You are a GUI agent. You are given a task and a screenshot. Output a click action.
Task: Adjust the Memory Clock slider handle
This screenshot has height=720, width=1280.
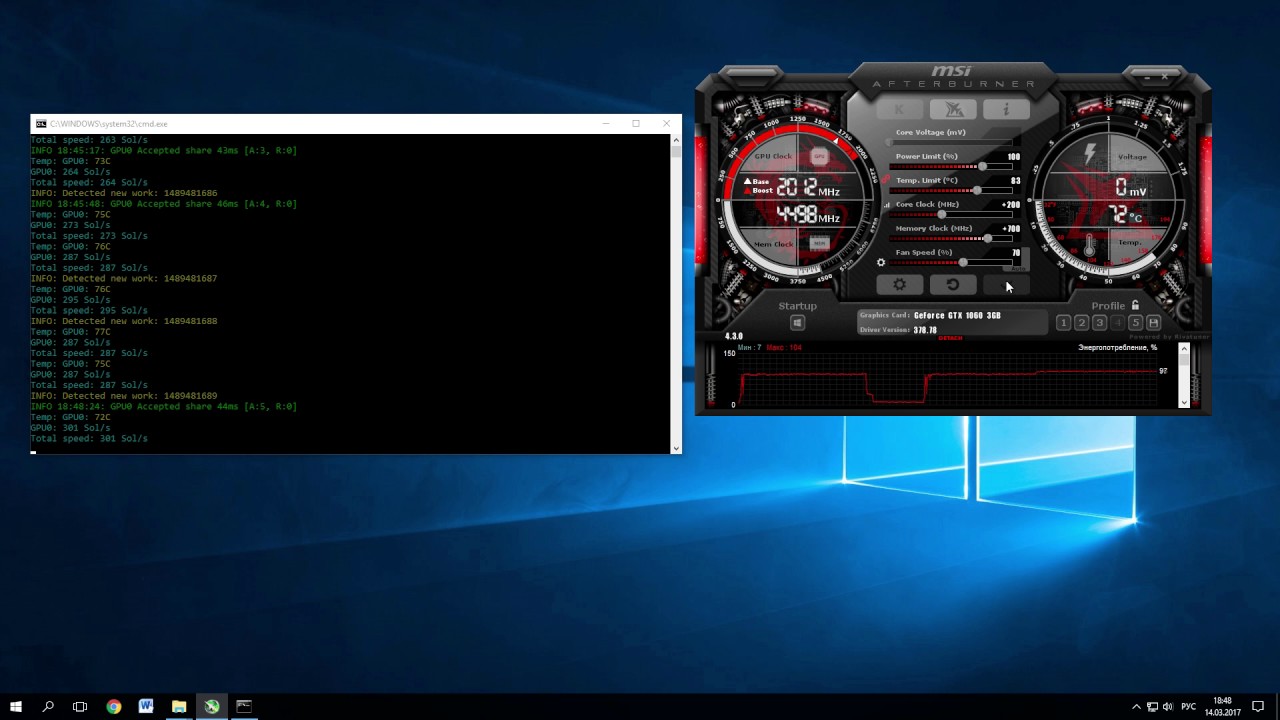988,238
